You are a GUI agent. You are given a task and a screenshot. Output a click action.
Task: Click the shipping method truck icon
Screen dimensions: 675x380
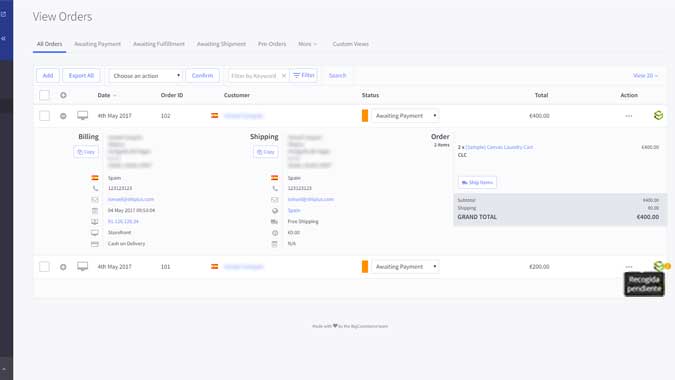tap(275, 222)
